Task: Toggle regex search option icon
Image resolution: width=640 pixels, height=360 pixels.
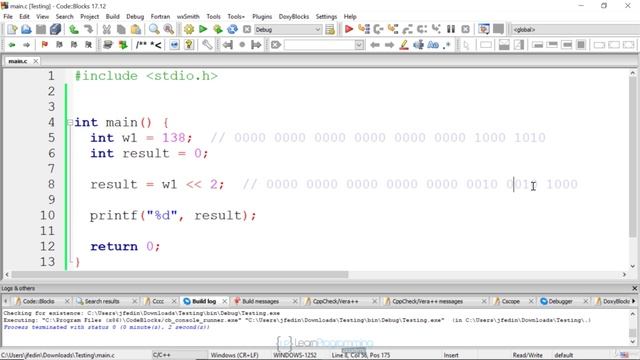Action: [x=447, y=44]
